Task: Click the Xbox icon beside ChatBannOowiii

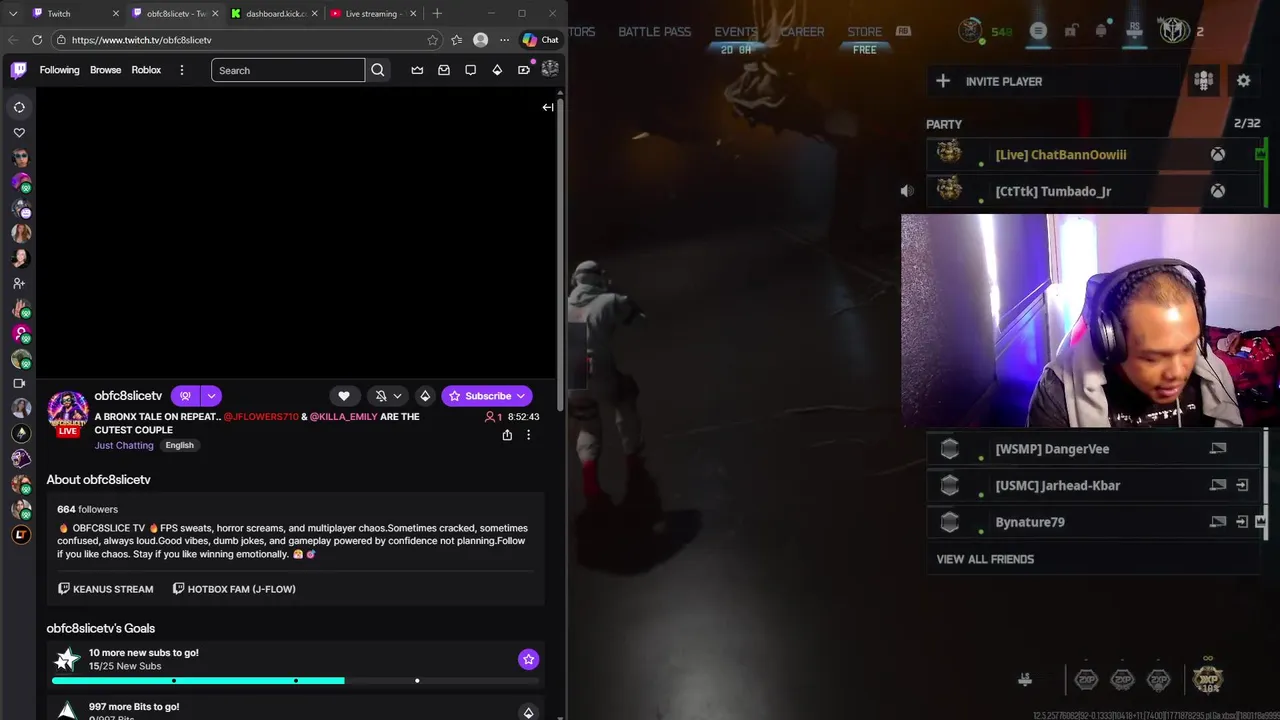Action: tap(1218, 155)
